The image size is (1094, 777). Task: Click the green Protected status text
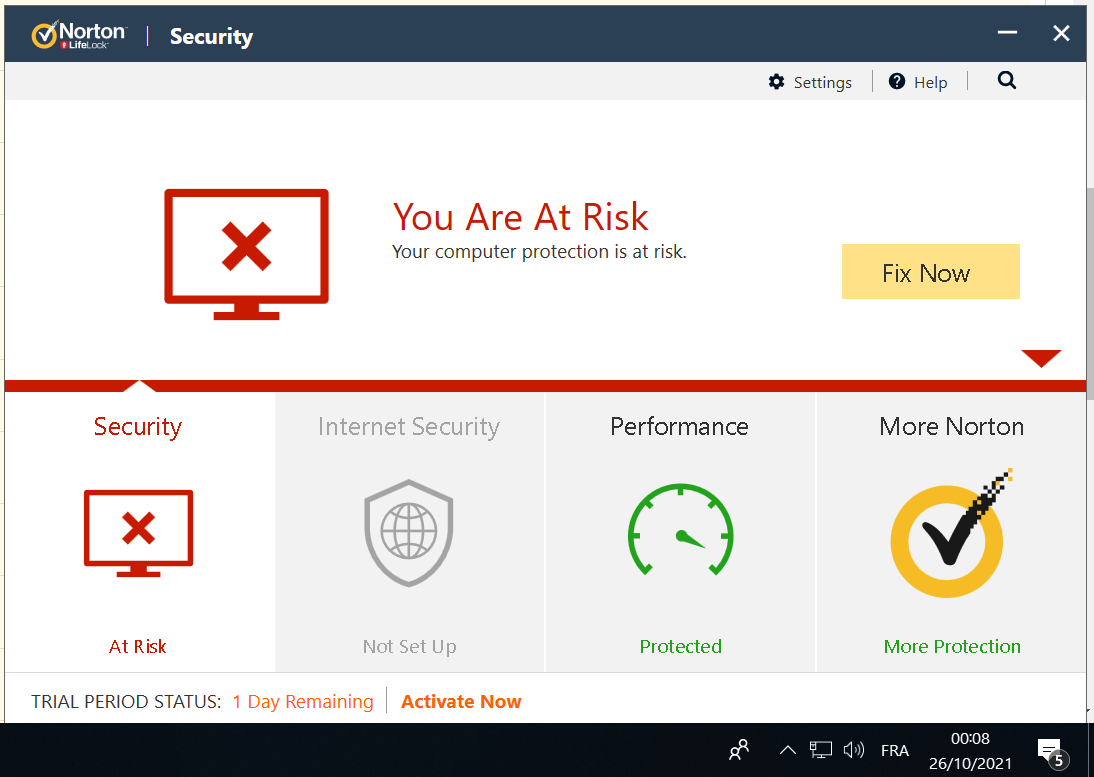pyautogui.click(x=681, y=647)
